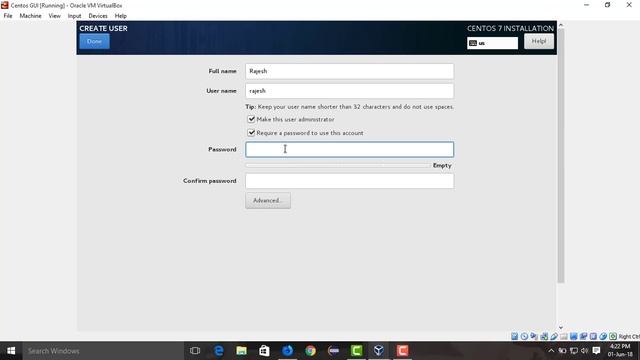The width and height of the screenshot is (640, 360).
Task: Click the network adapter status icon
Action: pos(544,336)
